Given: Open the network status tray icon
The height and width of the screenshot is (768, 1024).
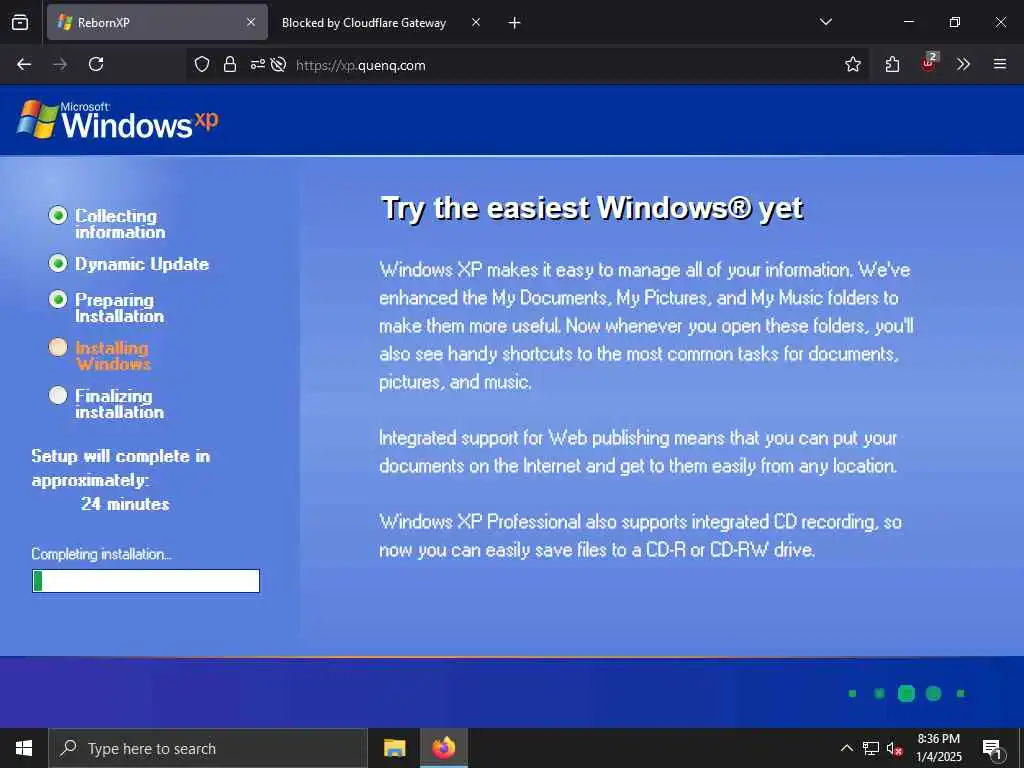Looking at the screenshot, I should 871,748.
